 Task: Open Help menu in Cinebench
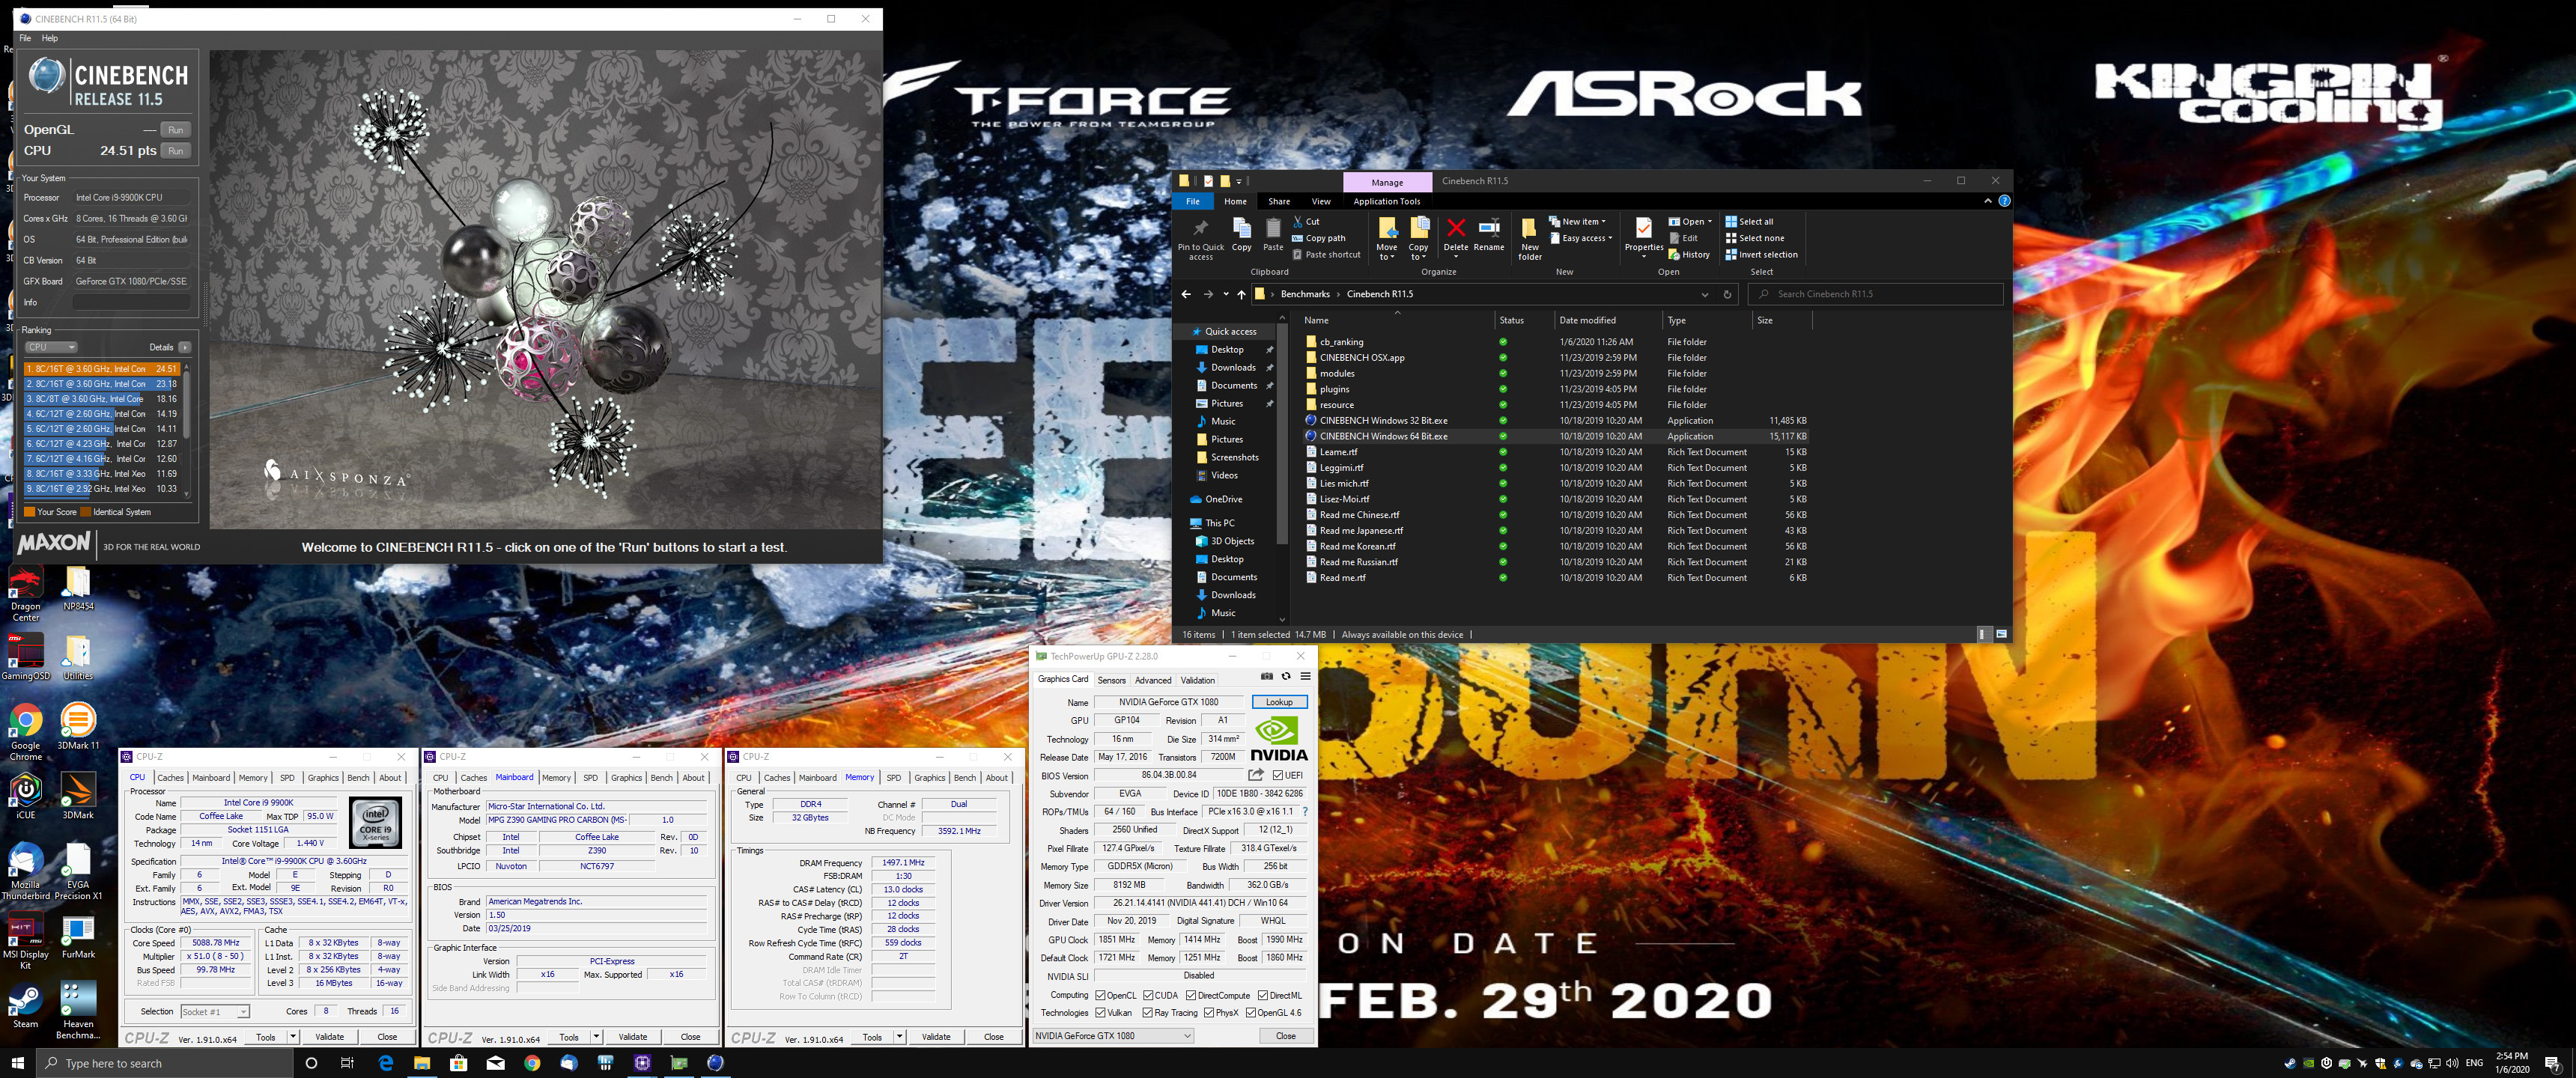coord(50,38)
